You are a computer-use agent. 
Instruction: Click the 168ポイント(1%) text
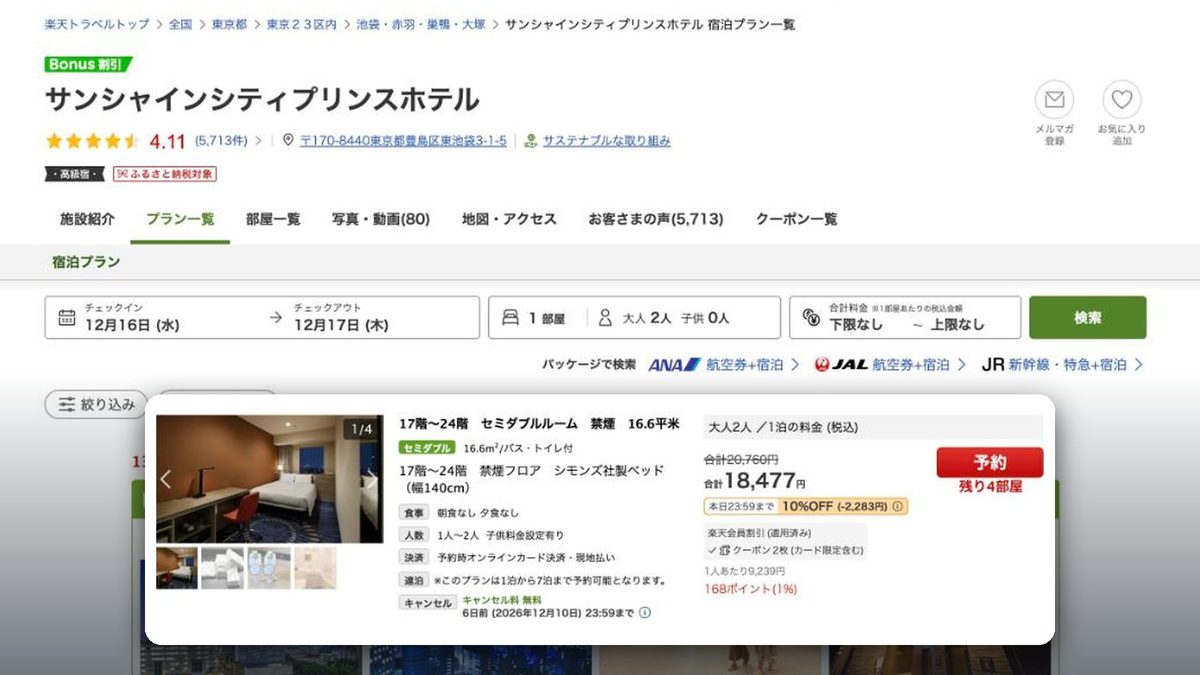coord(751,589)
